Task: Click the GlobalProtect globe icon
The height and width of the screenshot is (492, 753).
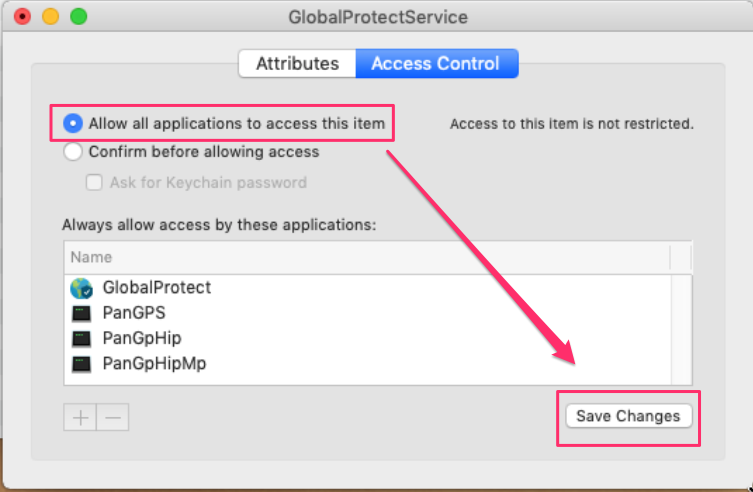Action: pyautogui.click(x=82, y=288)
